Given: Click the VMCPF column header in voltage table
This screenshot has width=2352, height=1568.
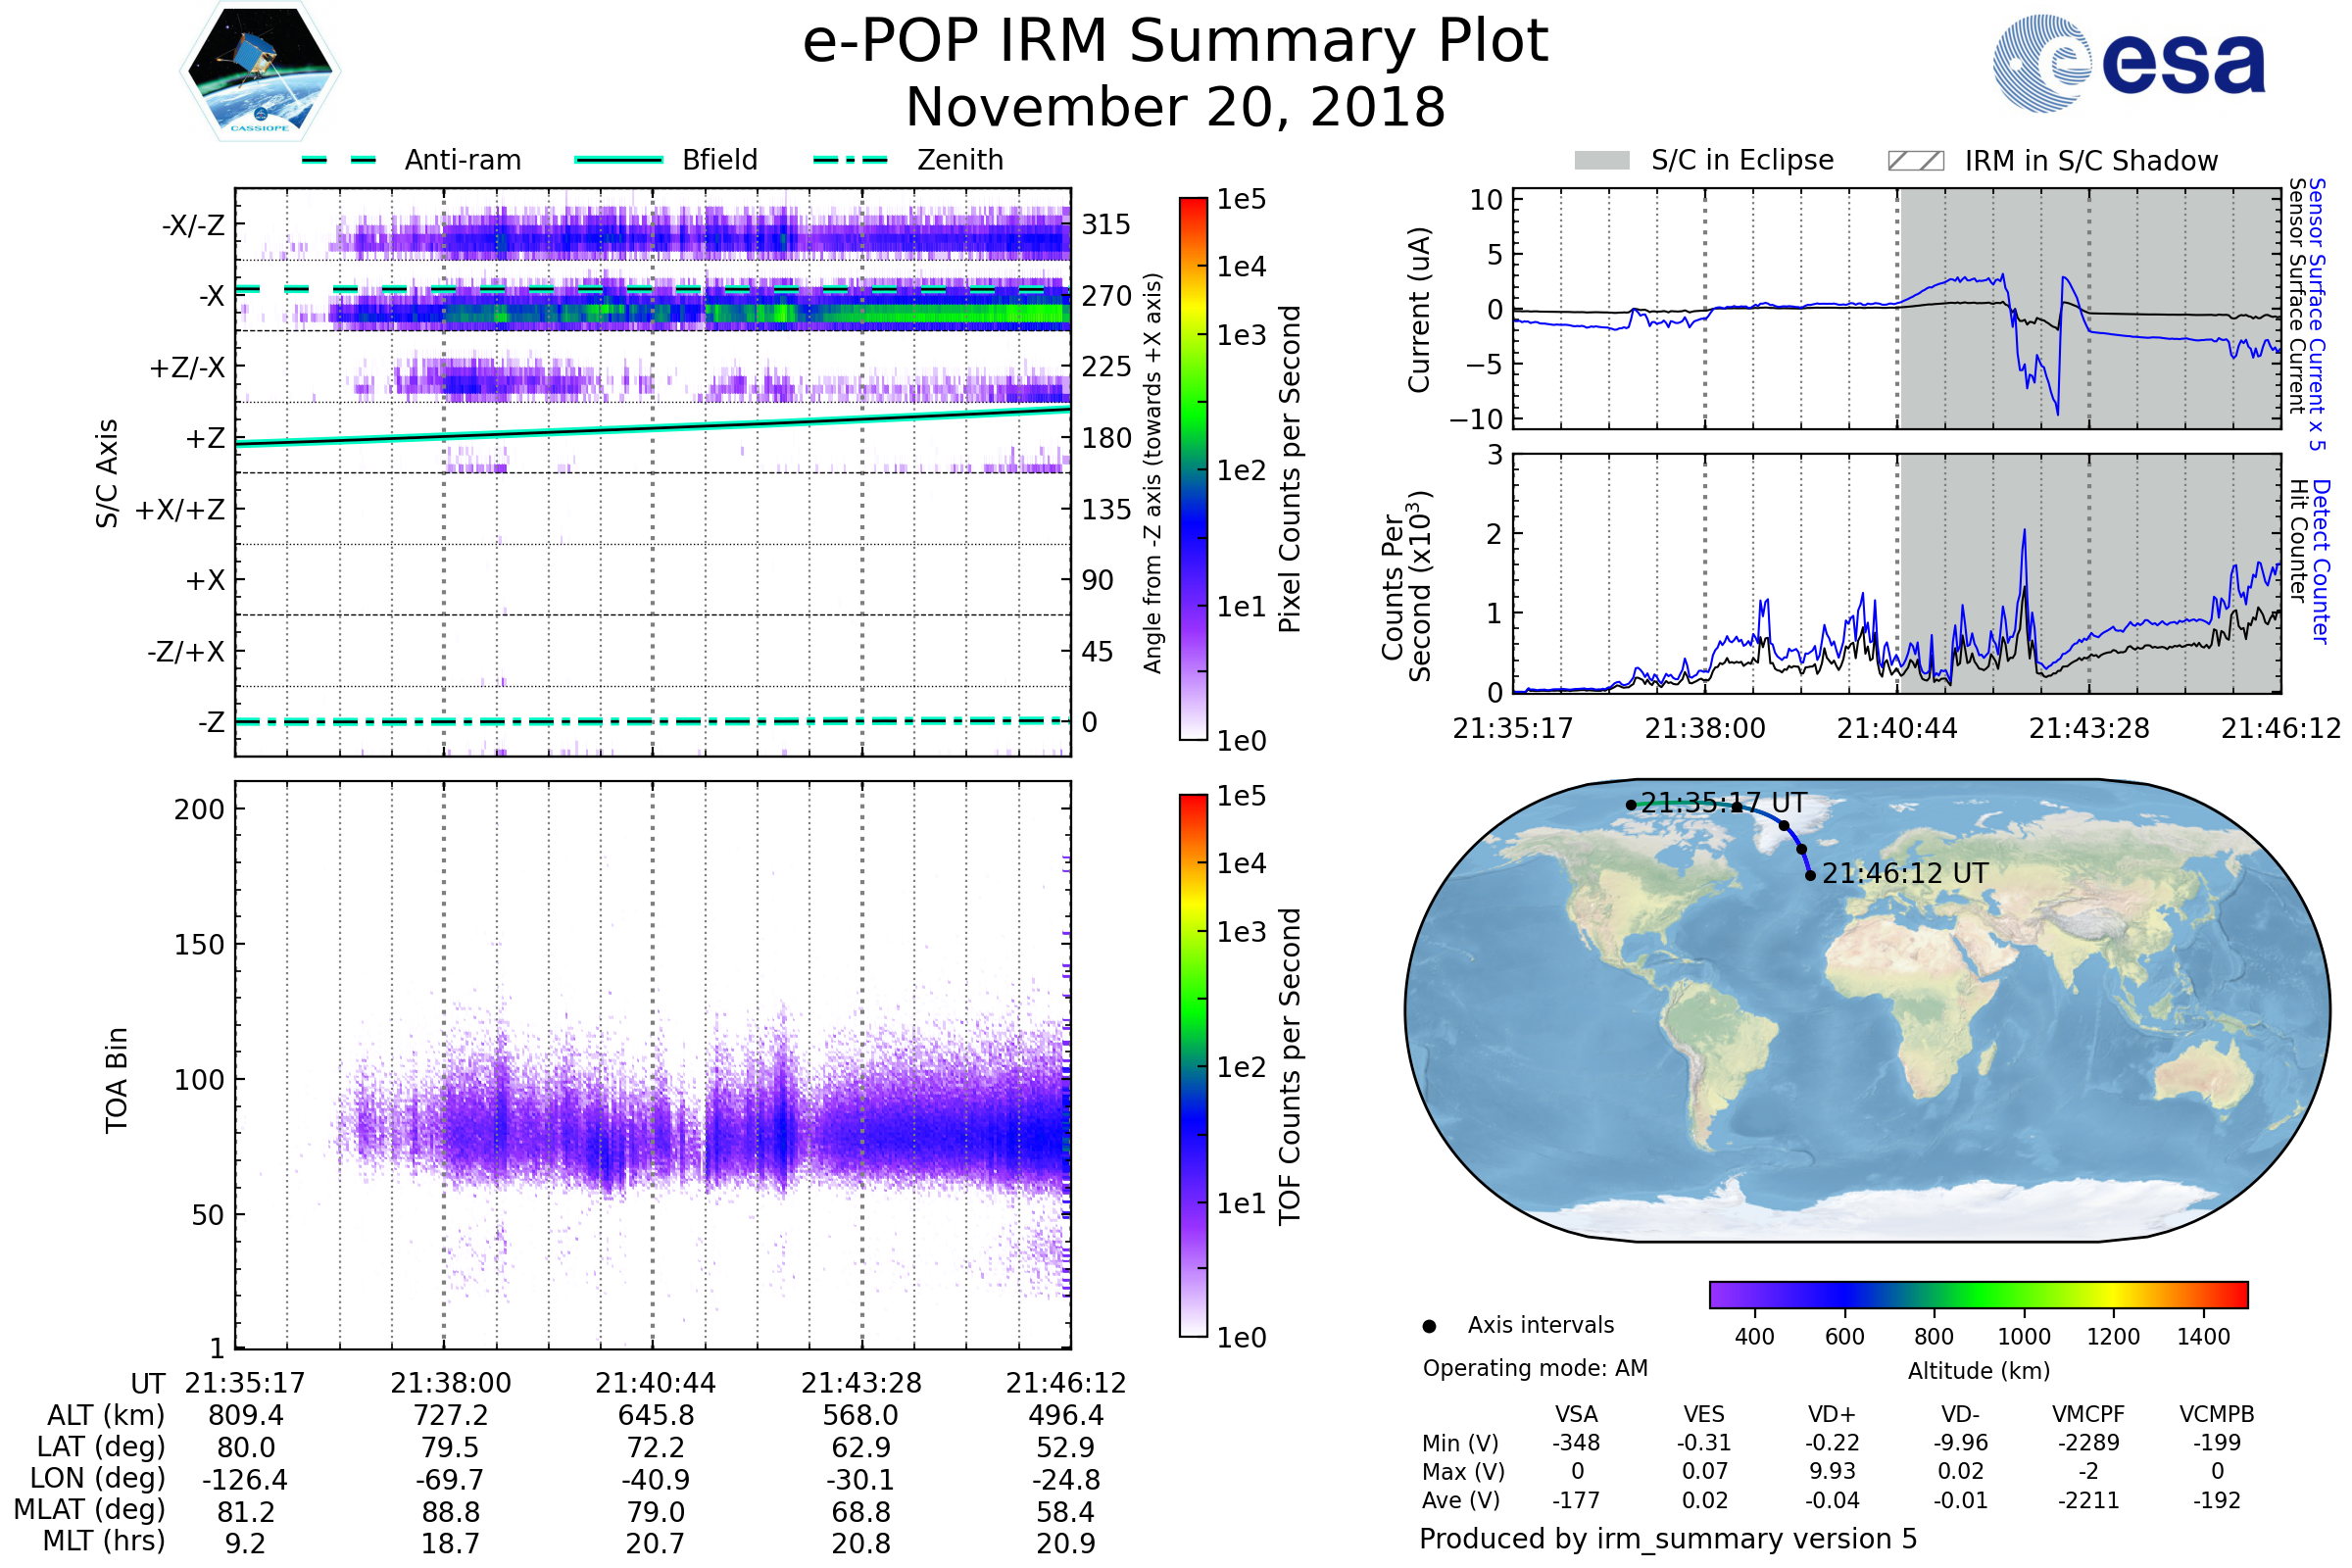Looking at the screenshot, I should click(2088, 1415).
